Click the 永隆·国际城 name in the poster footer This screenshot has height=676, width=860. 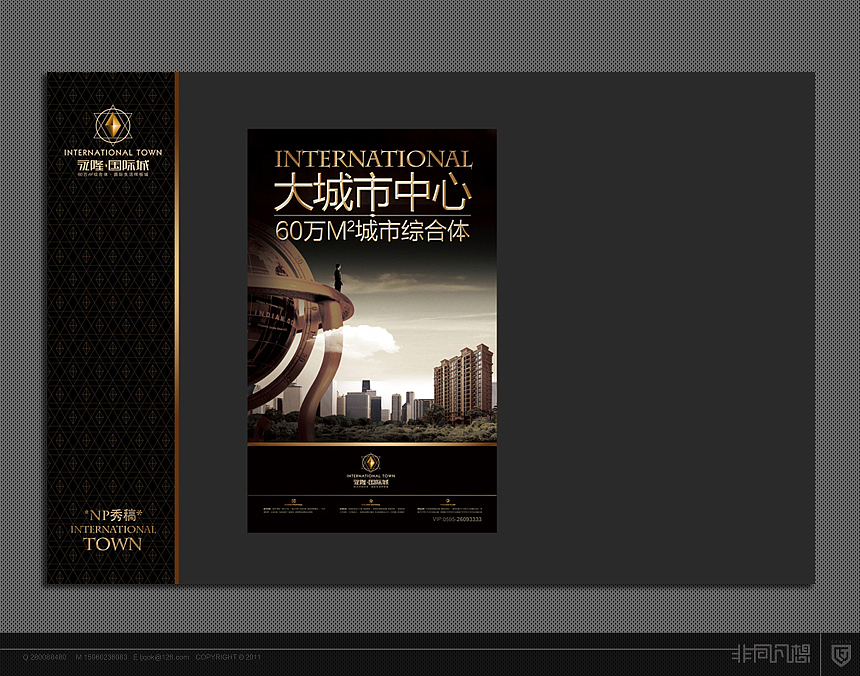[x=371, y=483]
